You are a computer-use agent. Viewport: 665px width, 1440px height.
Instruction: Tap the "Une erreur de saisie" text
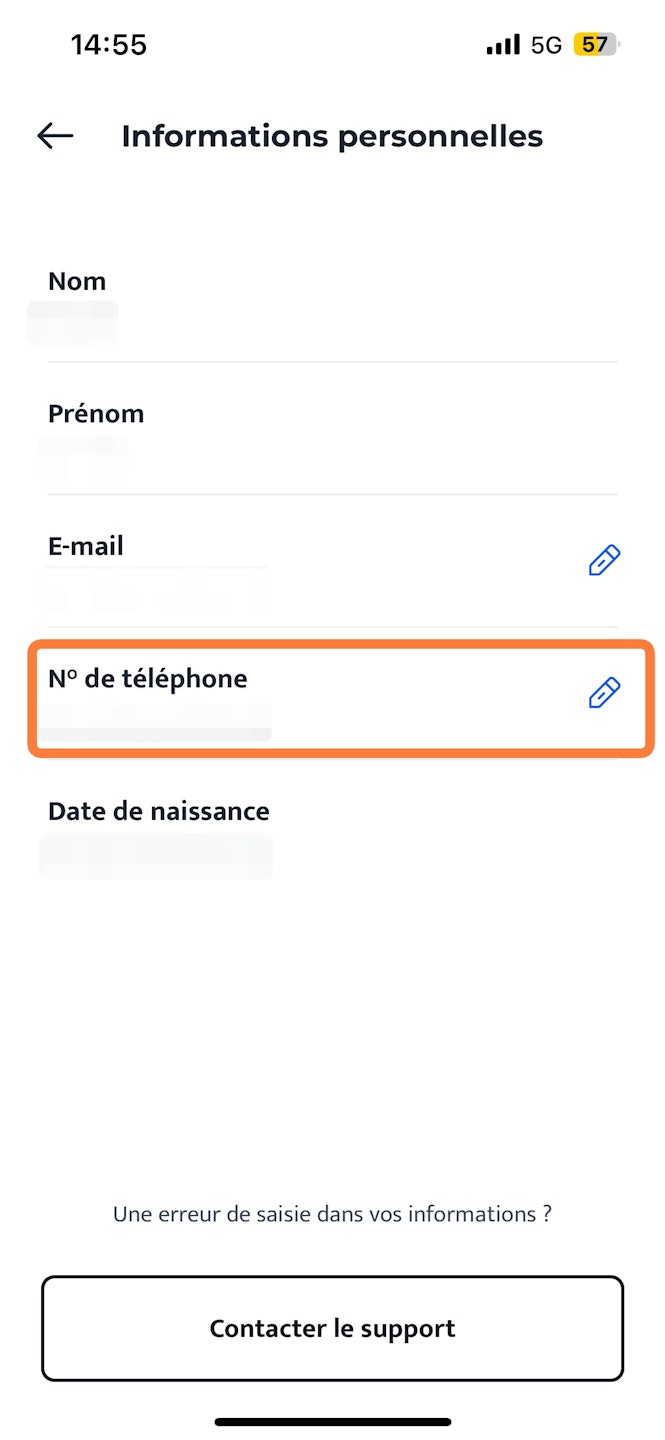[332, 1215]
